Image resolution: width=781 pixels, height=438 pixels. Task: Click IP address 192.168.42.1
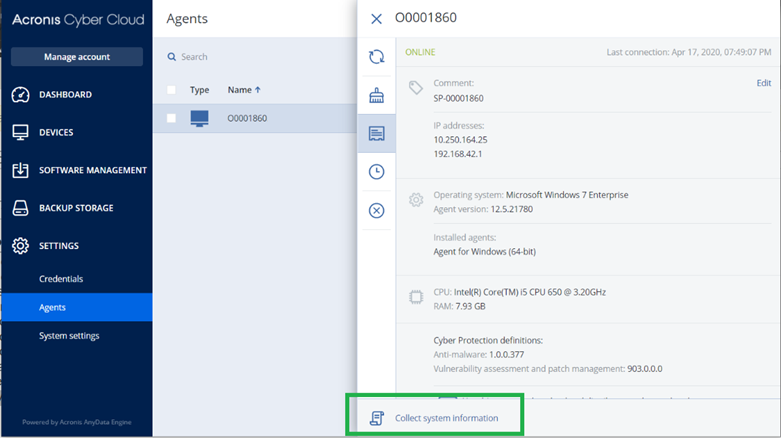click(x=458, y=154)
